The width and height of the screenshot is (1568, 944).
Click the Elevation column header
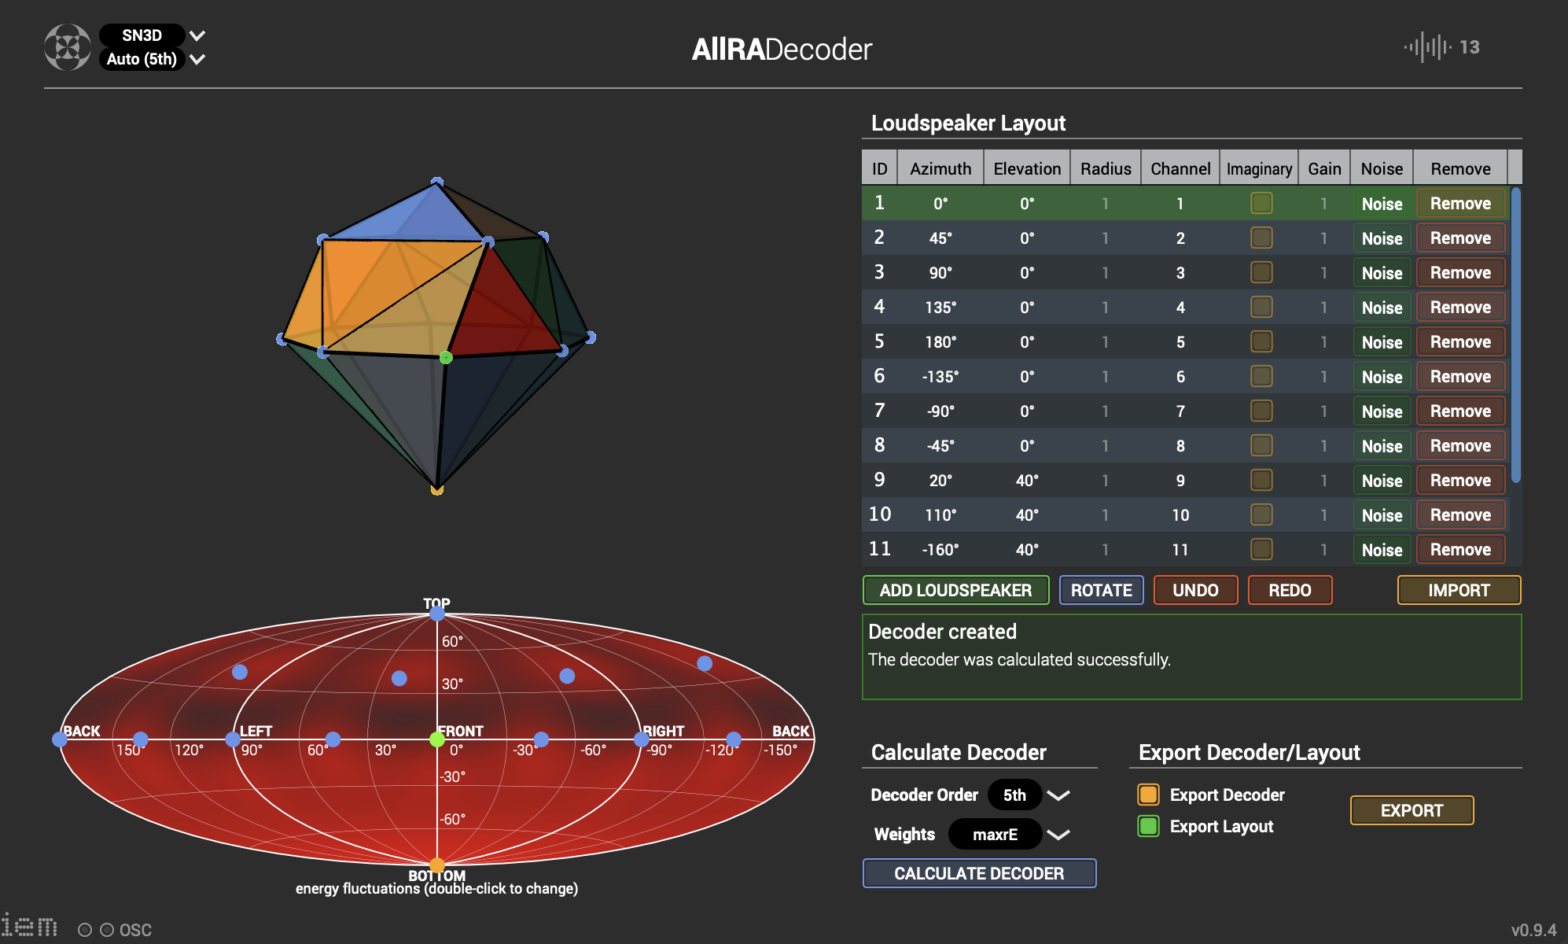(x=1026, y=169)
